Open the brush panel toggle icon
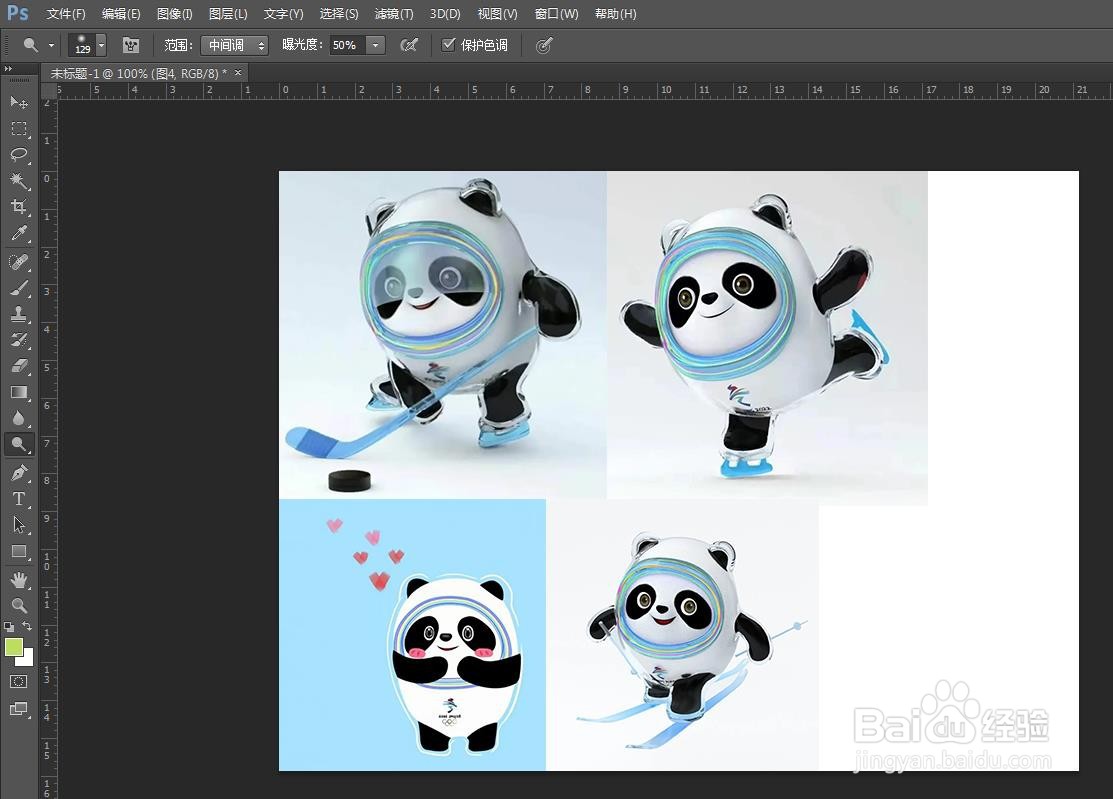The width and height of the screenshot is (1113, 799). pos(131,45)
